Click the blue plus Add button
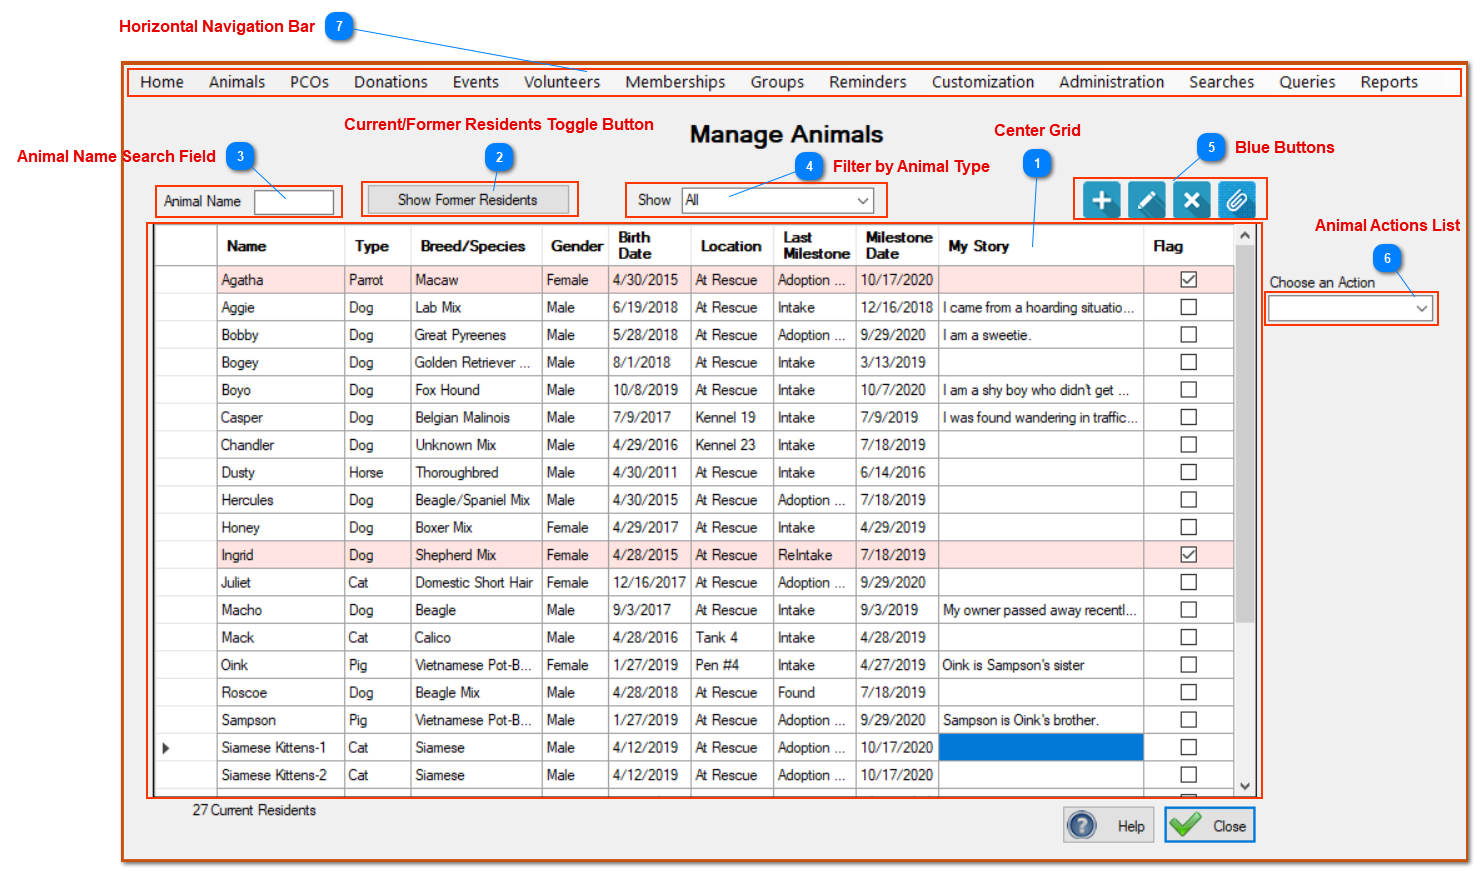 click(x=1101, y=200)
